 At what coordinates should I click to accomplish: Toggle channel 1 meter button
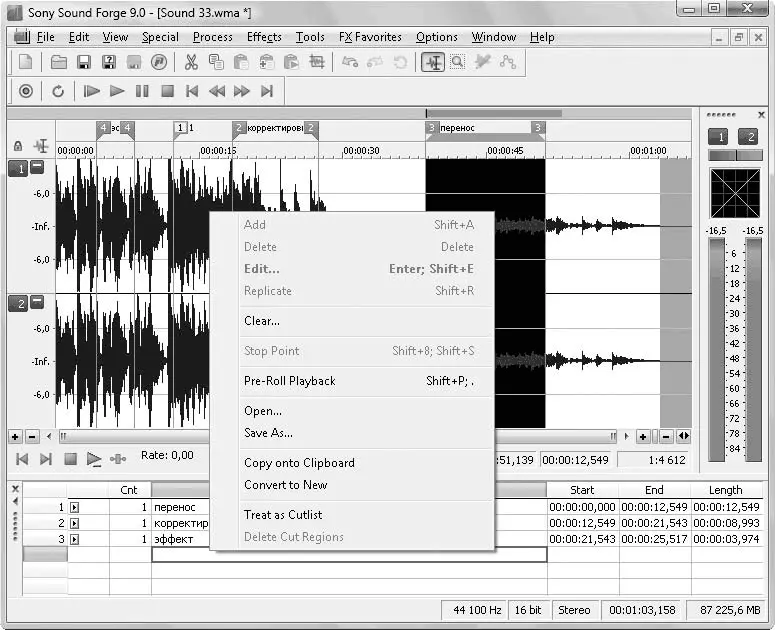(717, 137)
